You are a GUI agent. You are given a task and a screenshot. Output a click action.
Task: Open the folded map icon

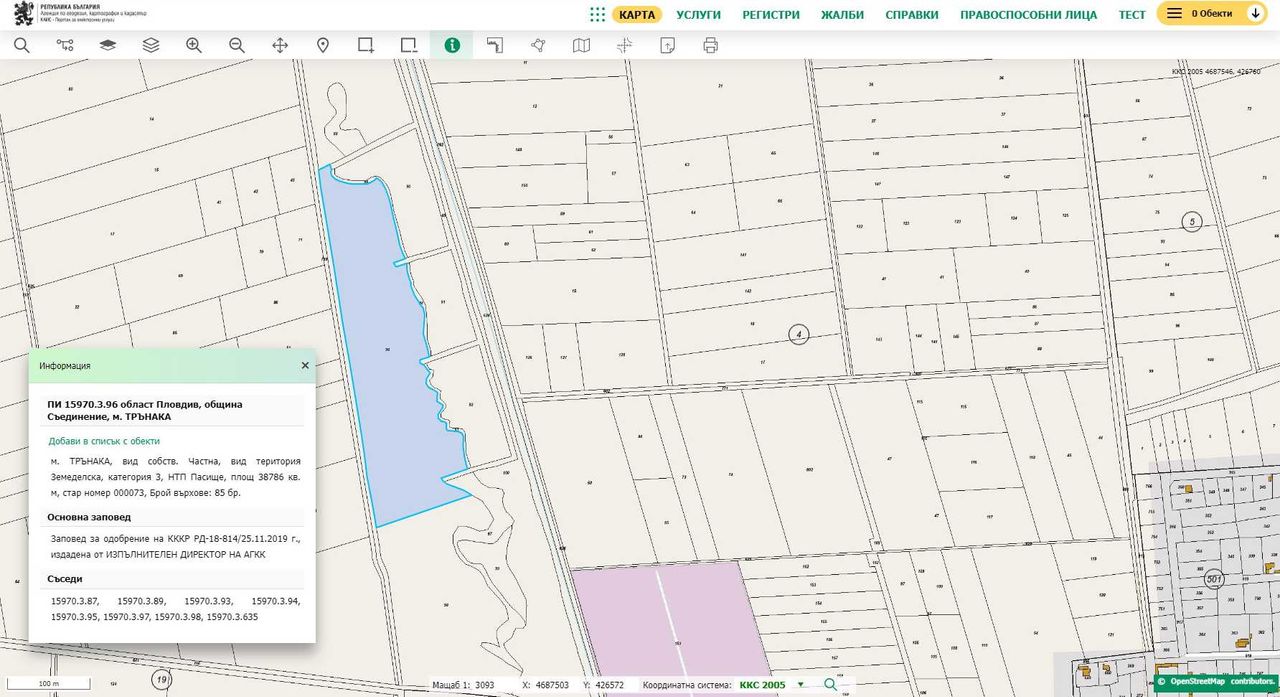581,45
